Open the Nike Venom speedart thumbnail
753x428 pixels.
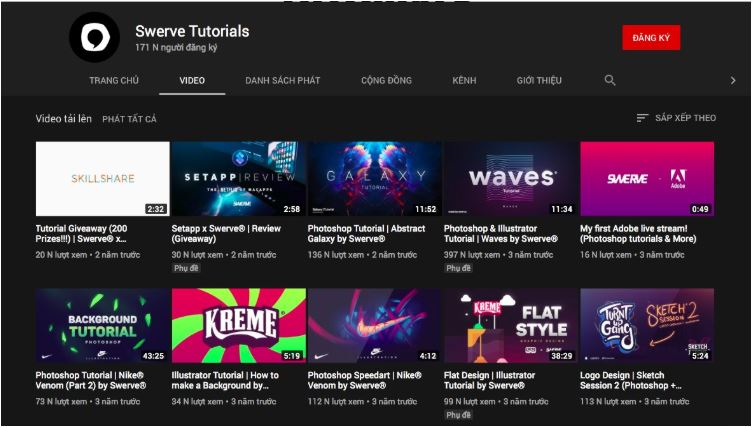[x=375, y=326]
